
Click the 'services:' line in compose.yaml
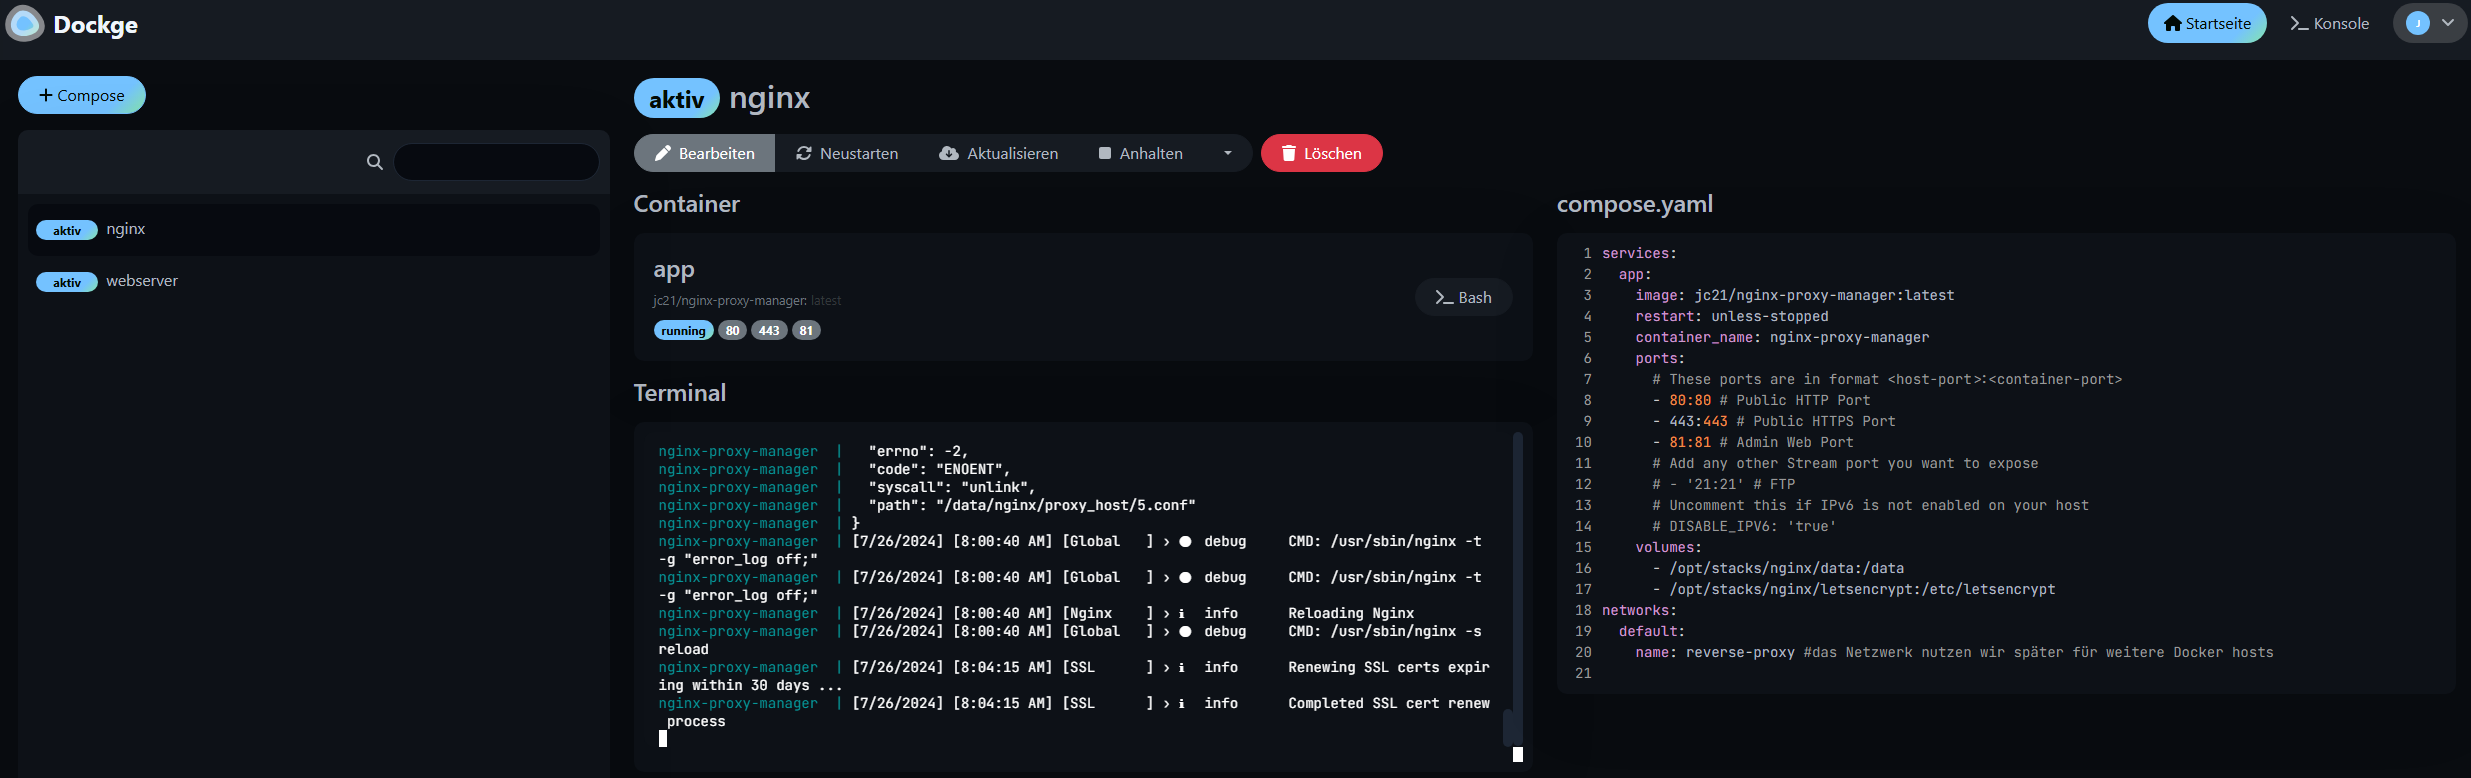point(1640,253)
